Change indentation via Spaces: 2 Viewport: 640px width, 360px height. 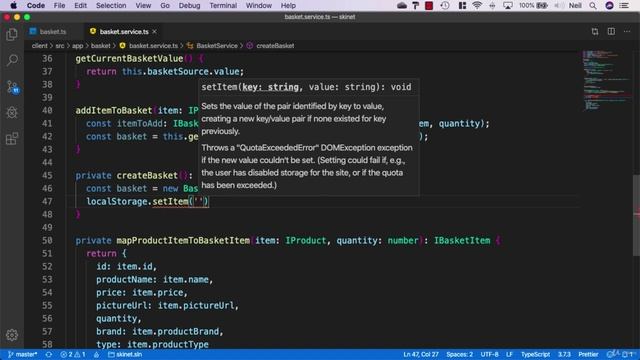click(459, 354)
